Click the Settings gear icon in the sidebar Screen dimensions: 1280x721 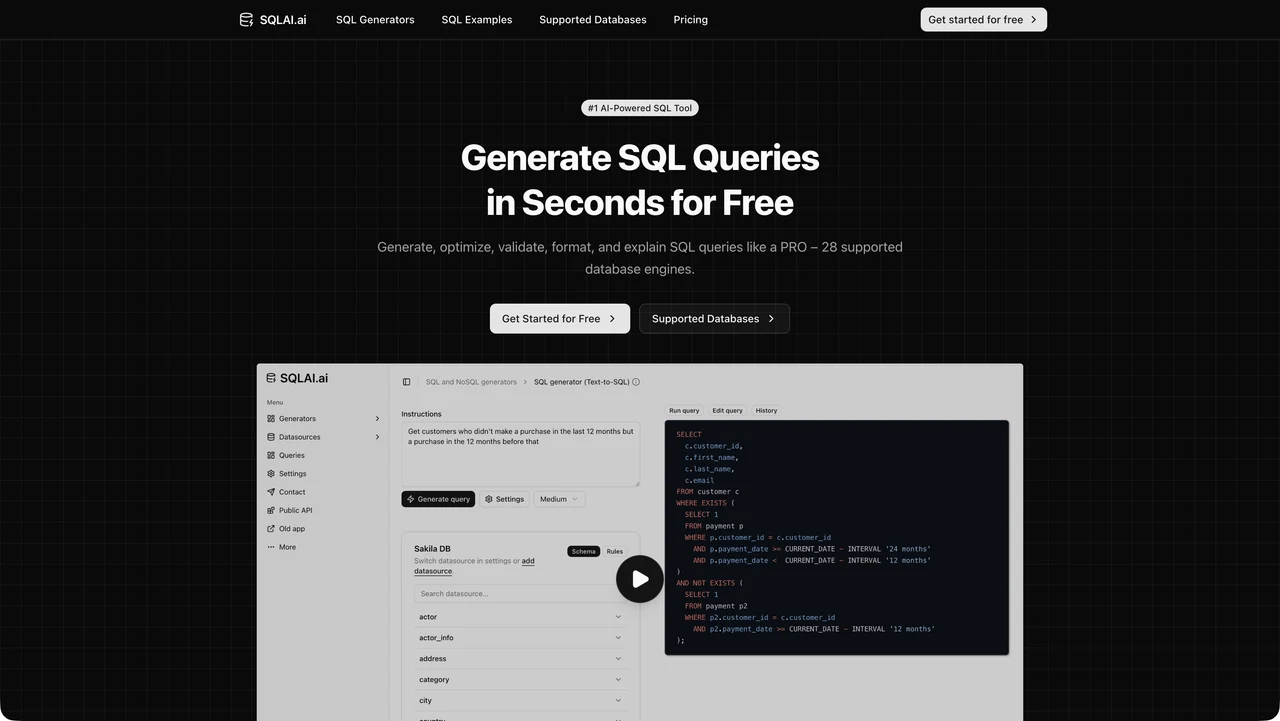[x=271, y=474]
